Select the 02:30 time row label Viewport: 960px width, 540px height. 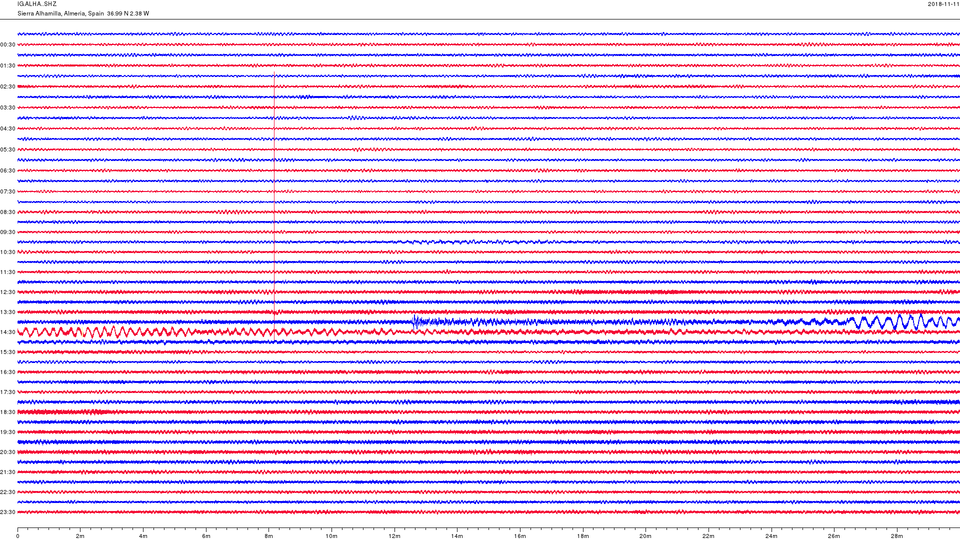7,87
